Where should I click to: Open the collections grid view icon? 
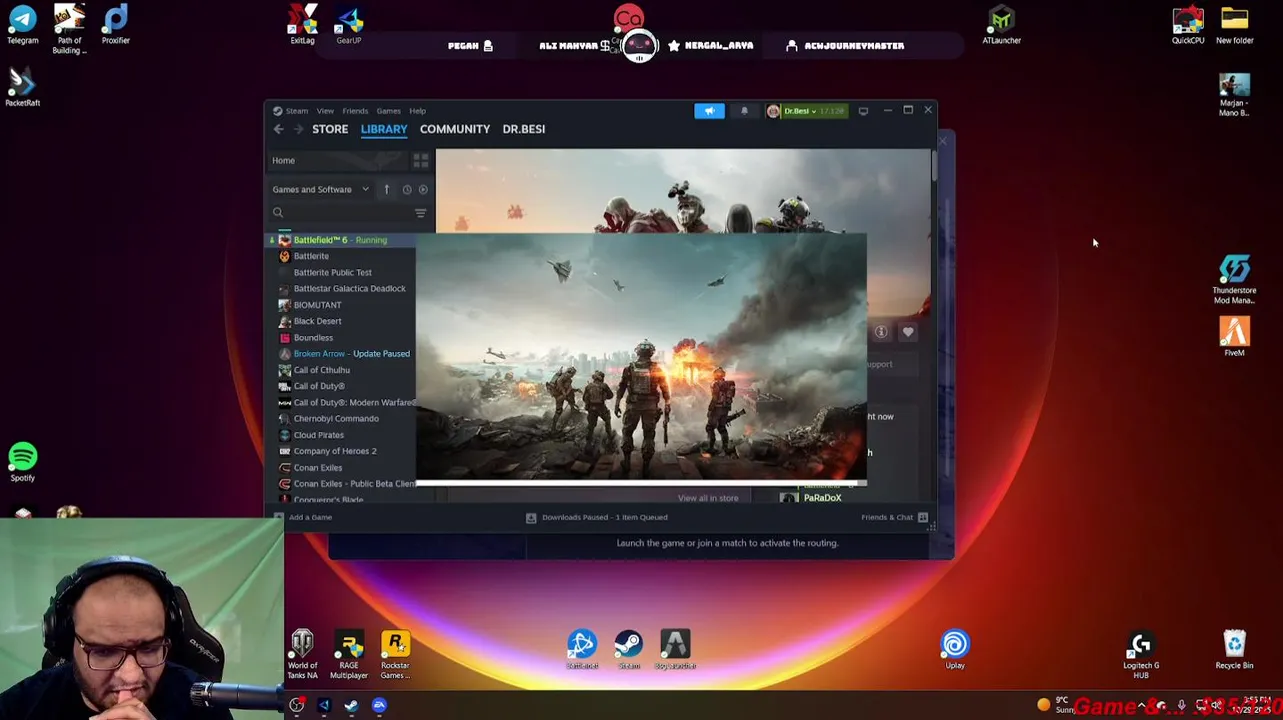[x=421, y=160]
